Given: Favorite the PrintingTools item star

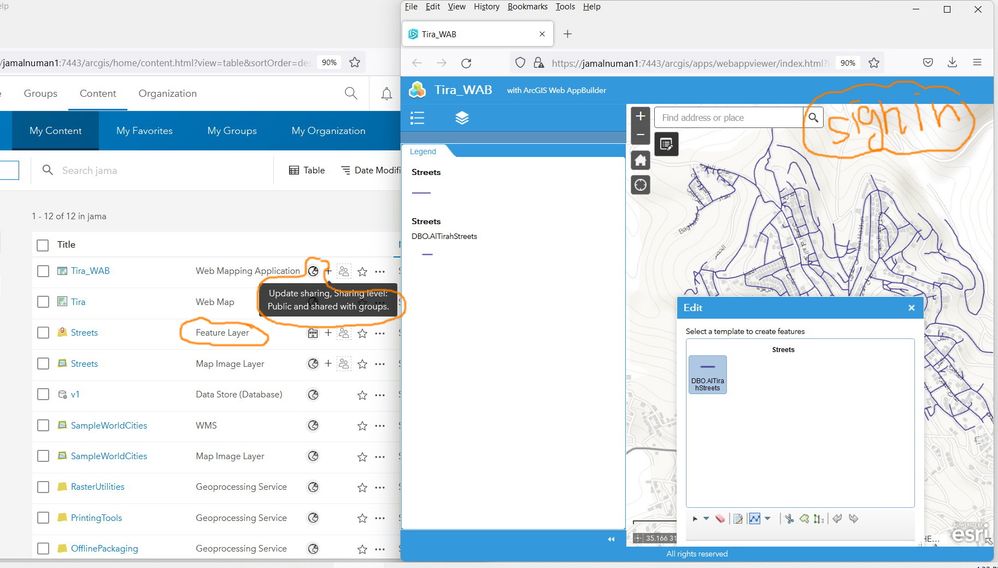Looking at the screenshot, I should click(x=362, y=518).
